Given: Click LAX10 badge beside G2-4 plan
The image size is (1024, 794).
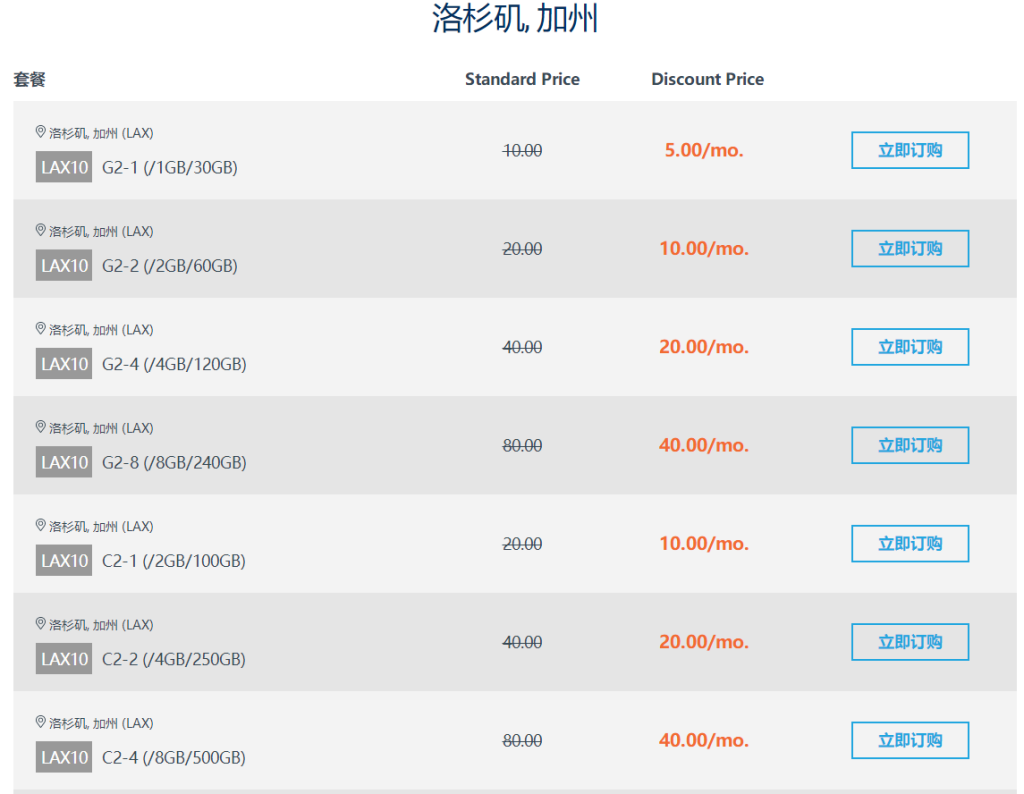Looking at the screenshot, I should (x=64, y=364).
